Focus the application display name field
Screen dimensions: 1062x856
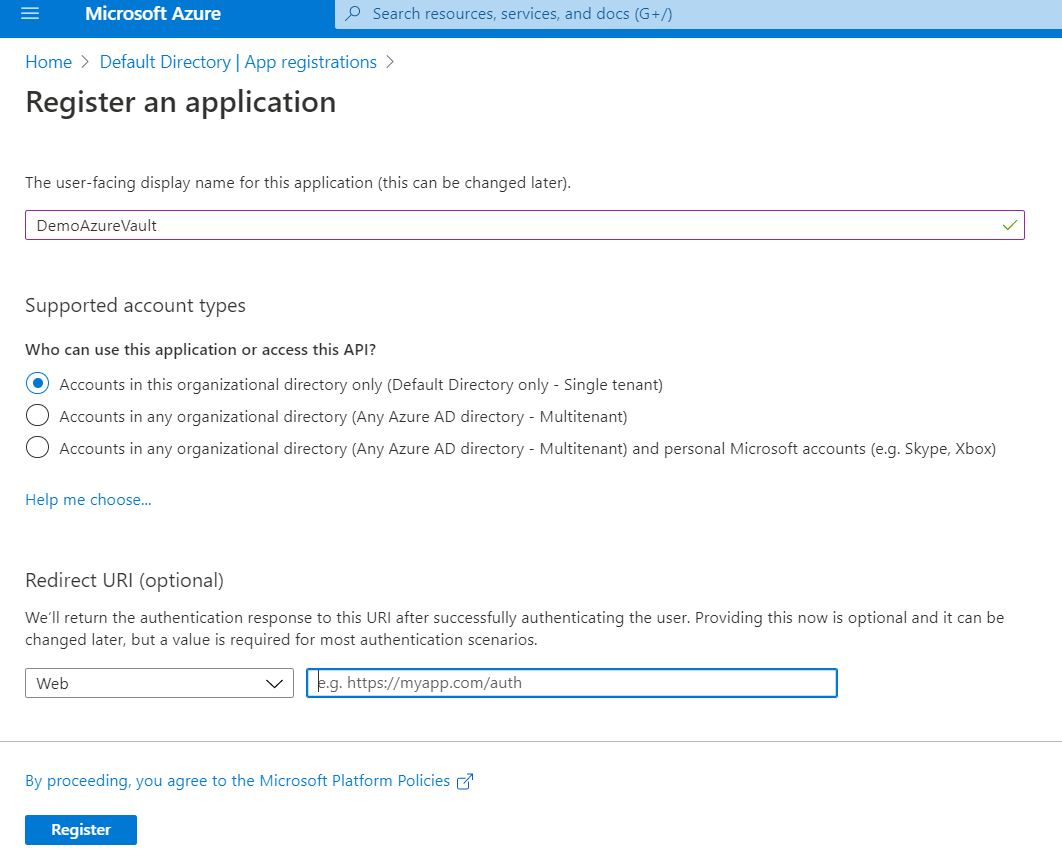(525, 225)
